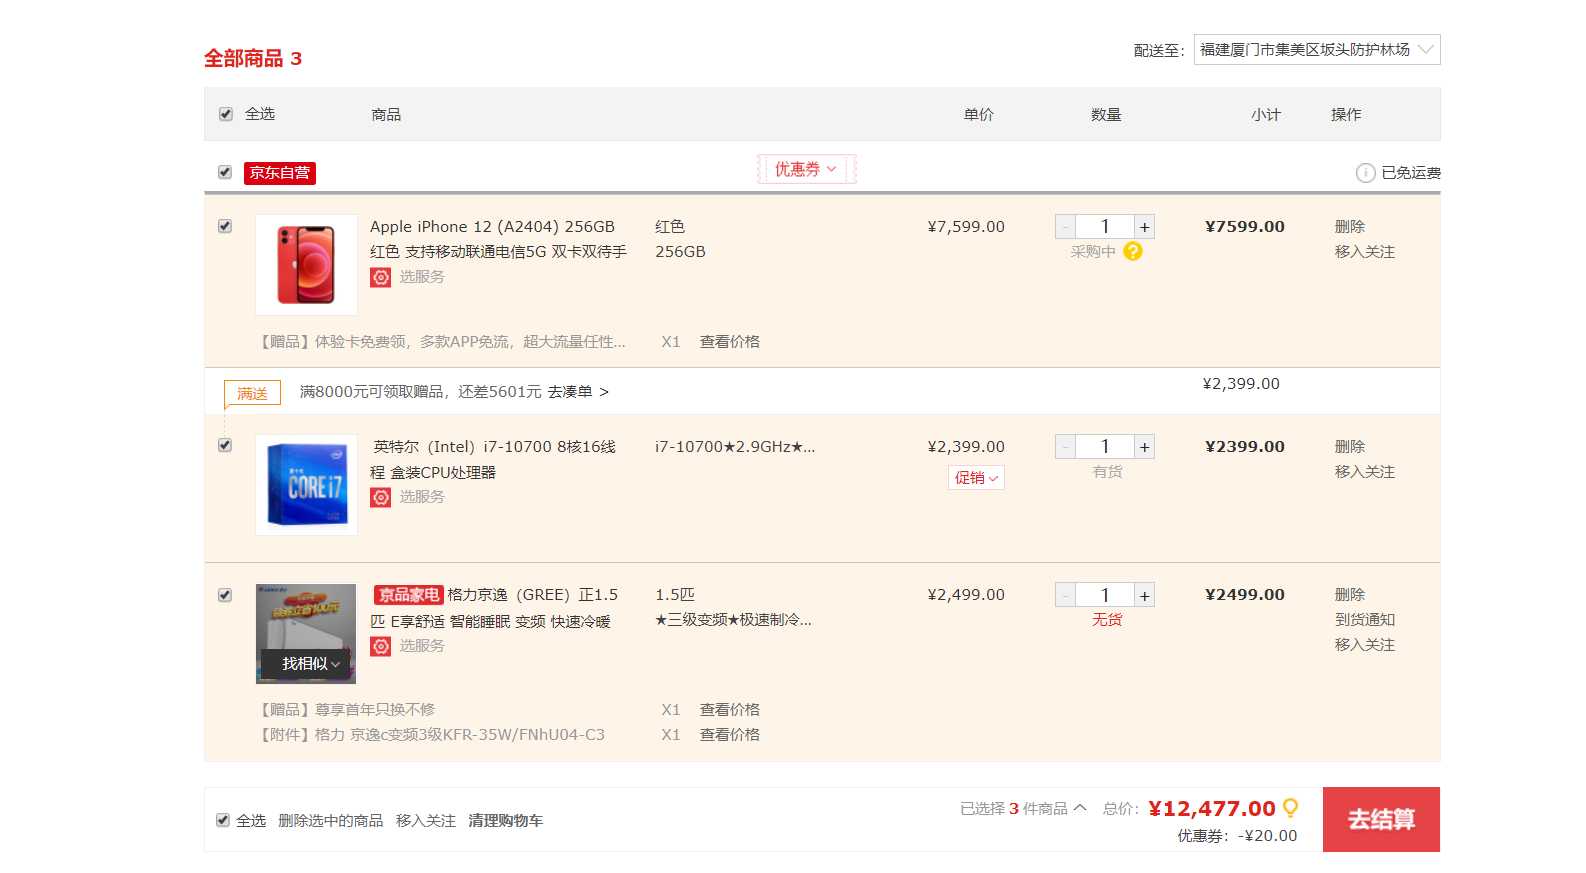The width and height of the screenshot is (1586, 873).
Task: Click the 京品家电 badge
Action: point(408,595)
